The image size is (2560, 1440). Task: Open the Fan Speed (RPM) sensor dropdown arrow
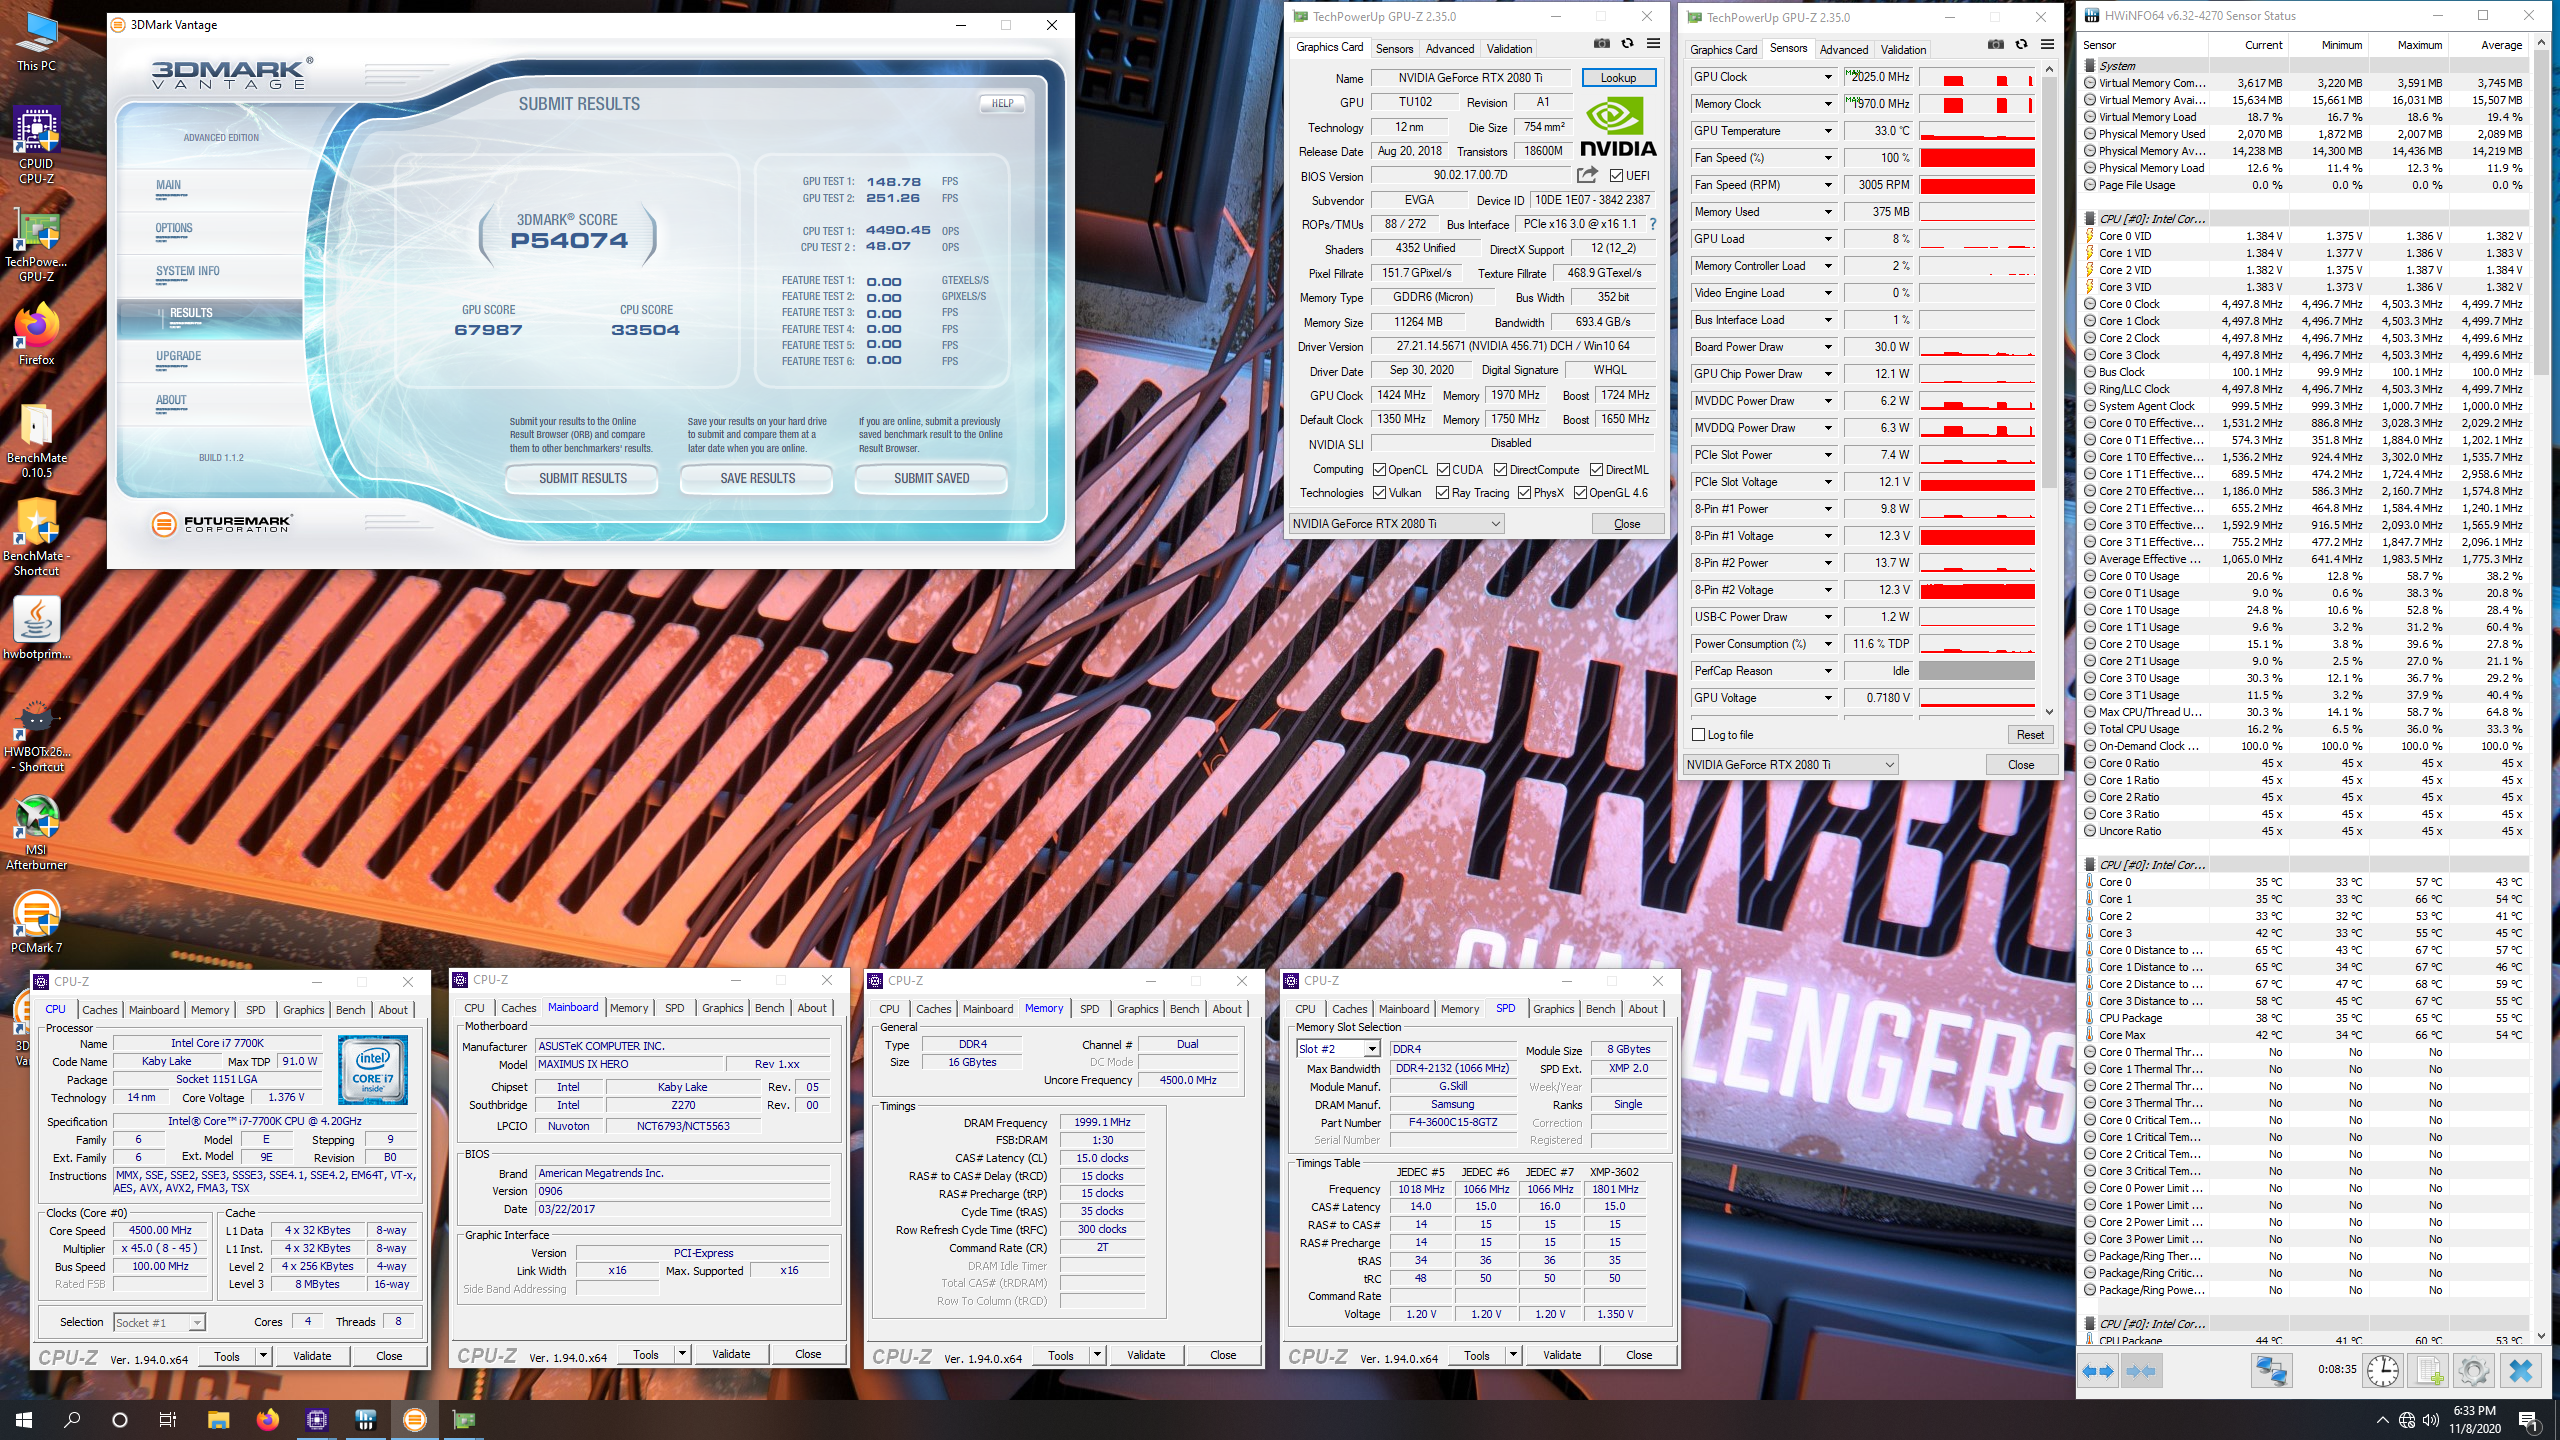pyautogui.click(x=1828, y=185)
